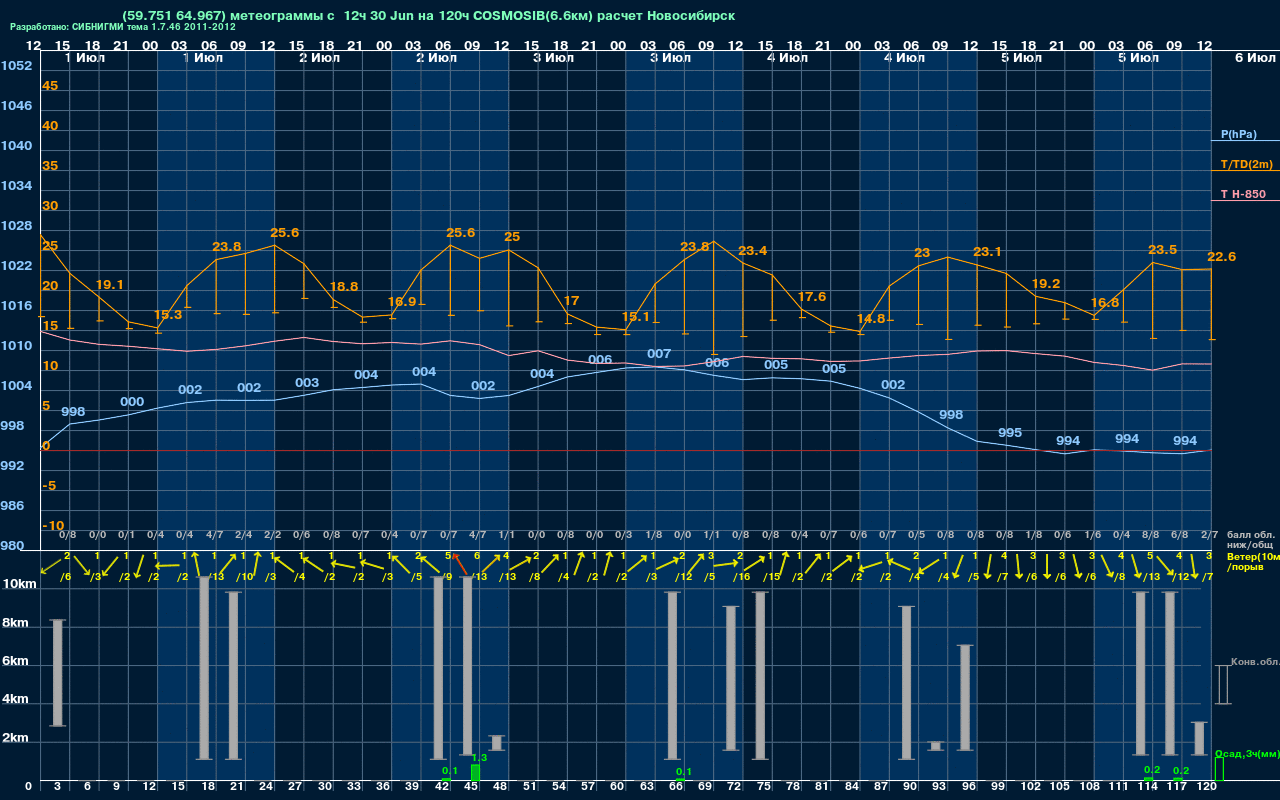Click the 2/2 cloud amount value
The height and width of the screenshot is (800, 1280).
click(272, 536)
